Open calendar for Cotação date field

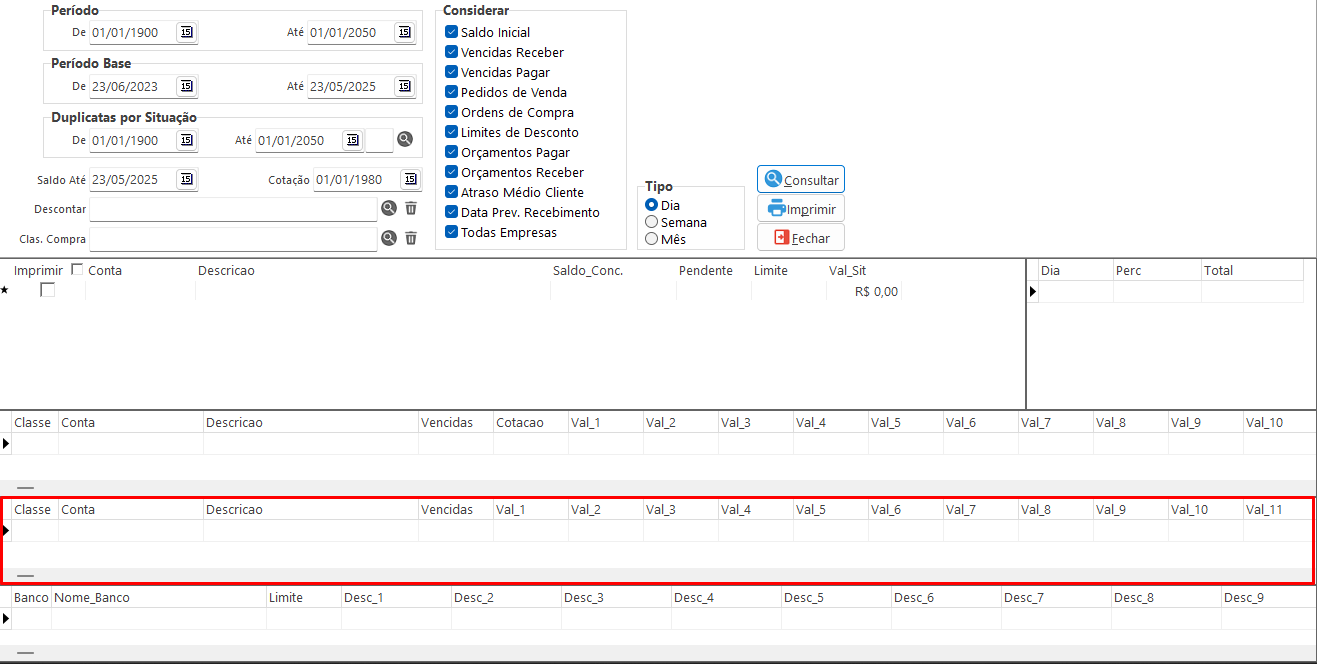tap(410, 180)
